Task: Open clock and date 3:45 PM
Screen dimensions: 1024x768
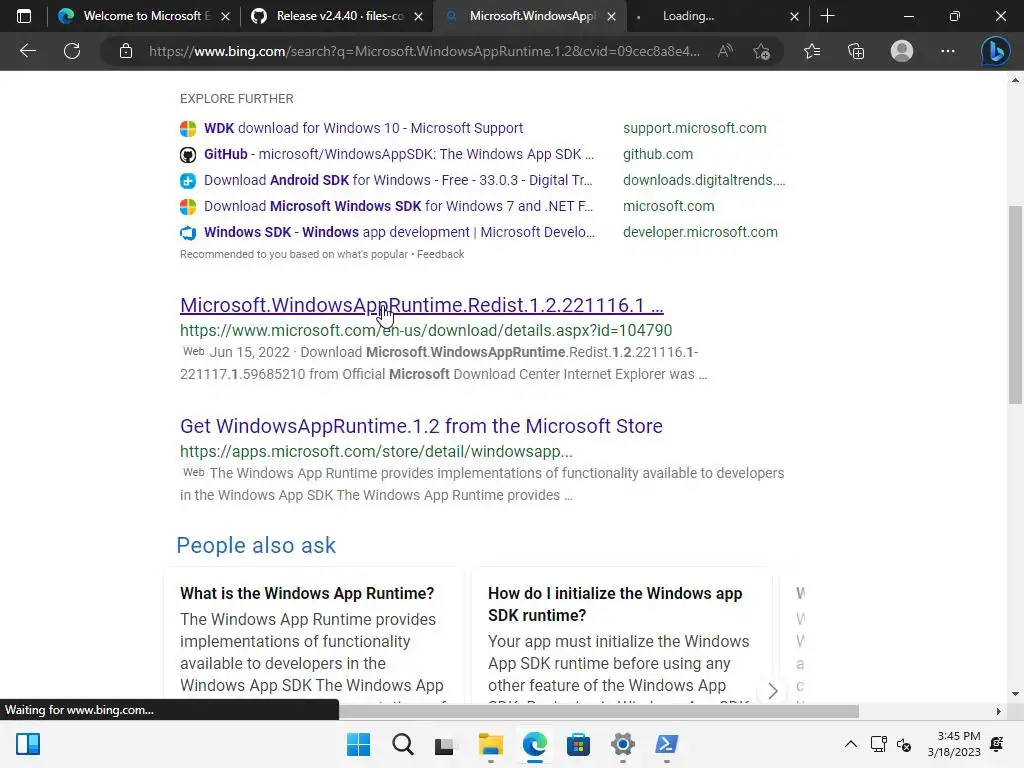Action: point(953,744)
